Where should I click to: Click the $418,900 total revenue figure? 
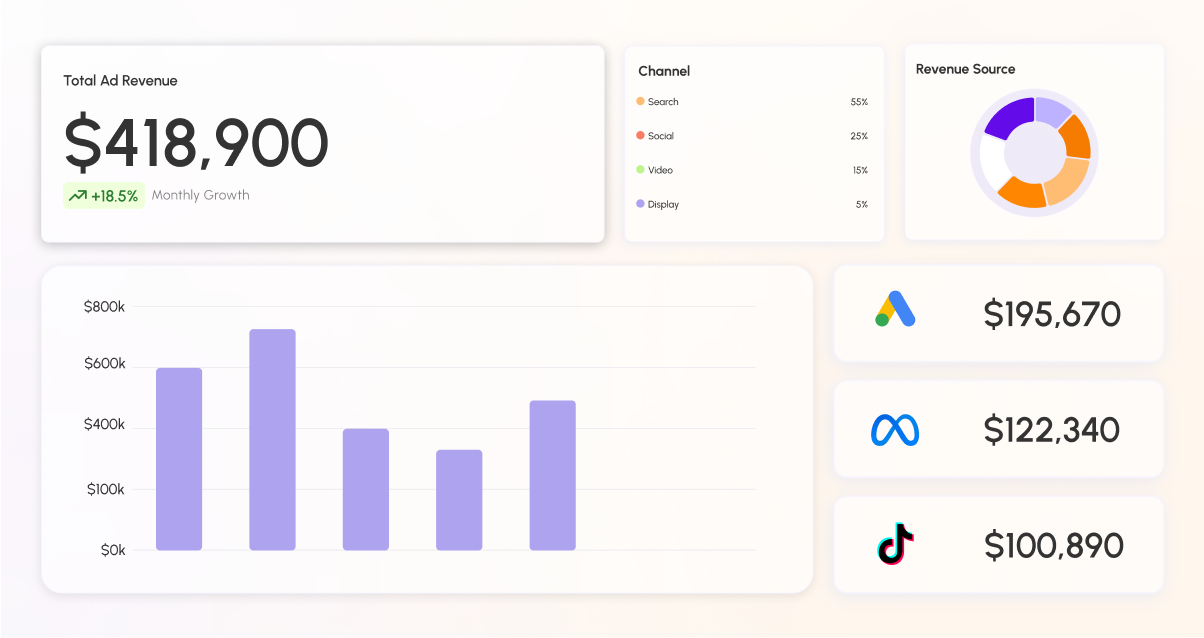tap(196, 142)
